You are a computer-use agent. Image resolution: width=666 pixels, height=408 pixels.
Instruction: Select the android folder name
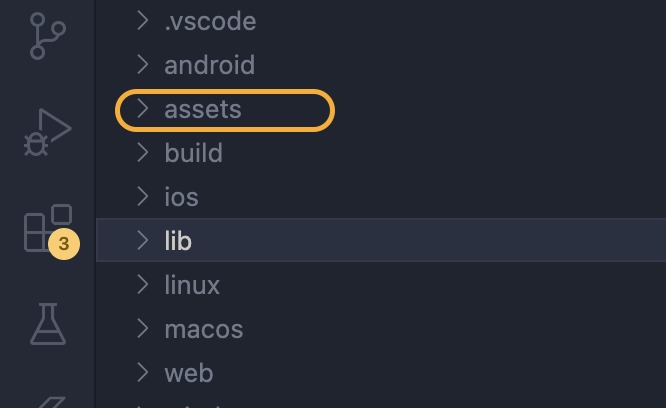[209, 65]
